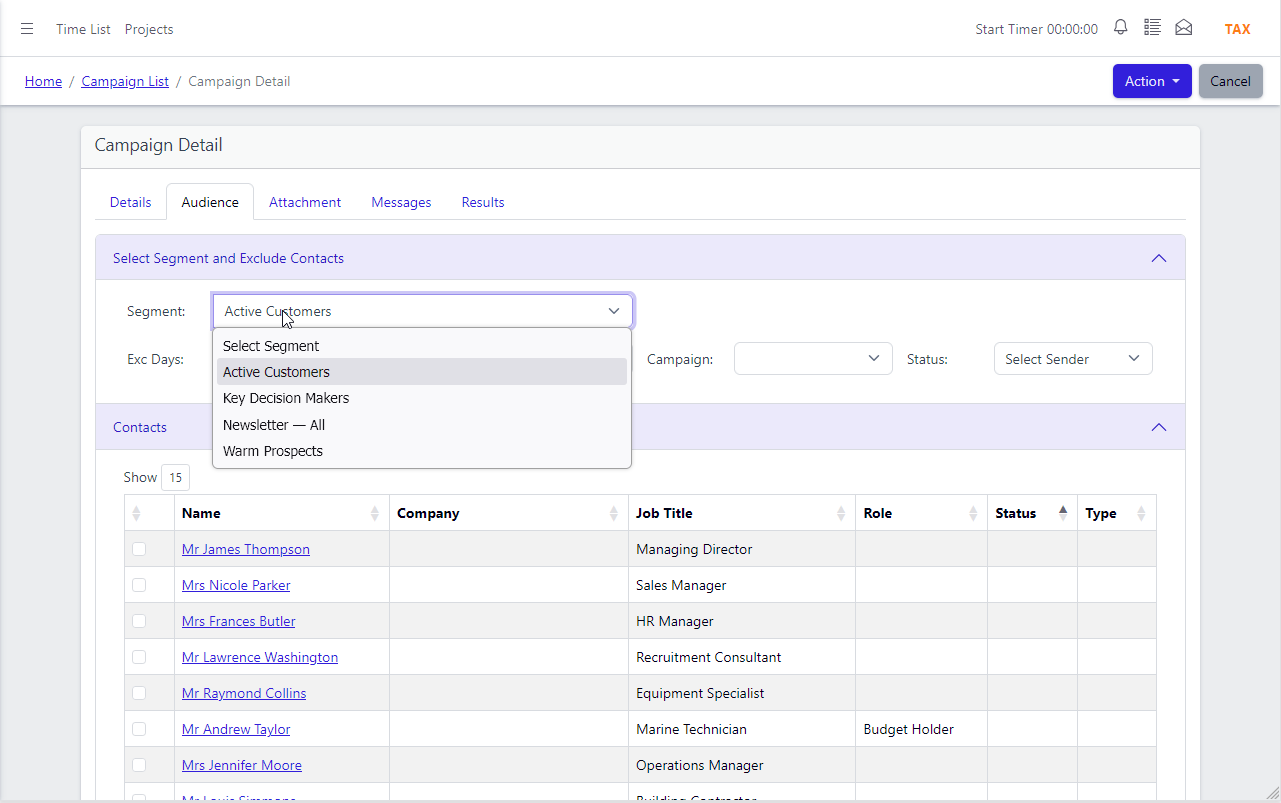Click the Recruitment Consultant job title cell

[742, 657]
